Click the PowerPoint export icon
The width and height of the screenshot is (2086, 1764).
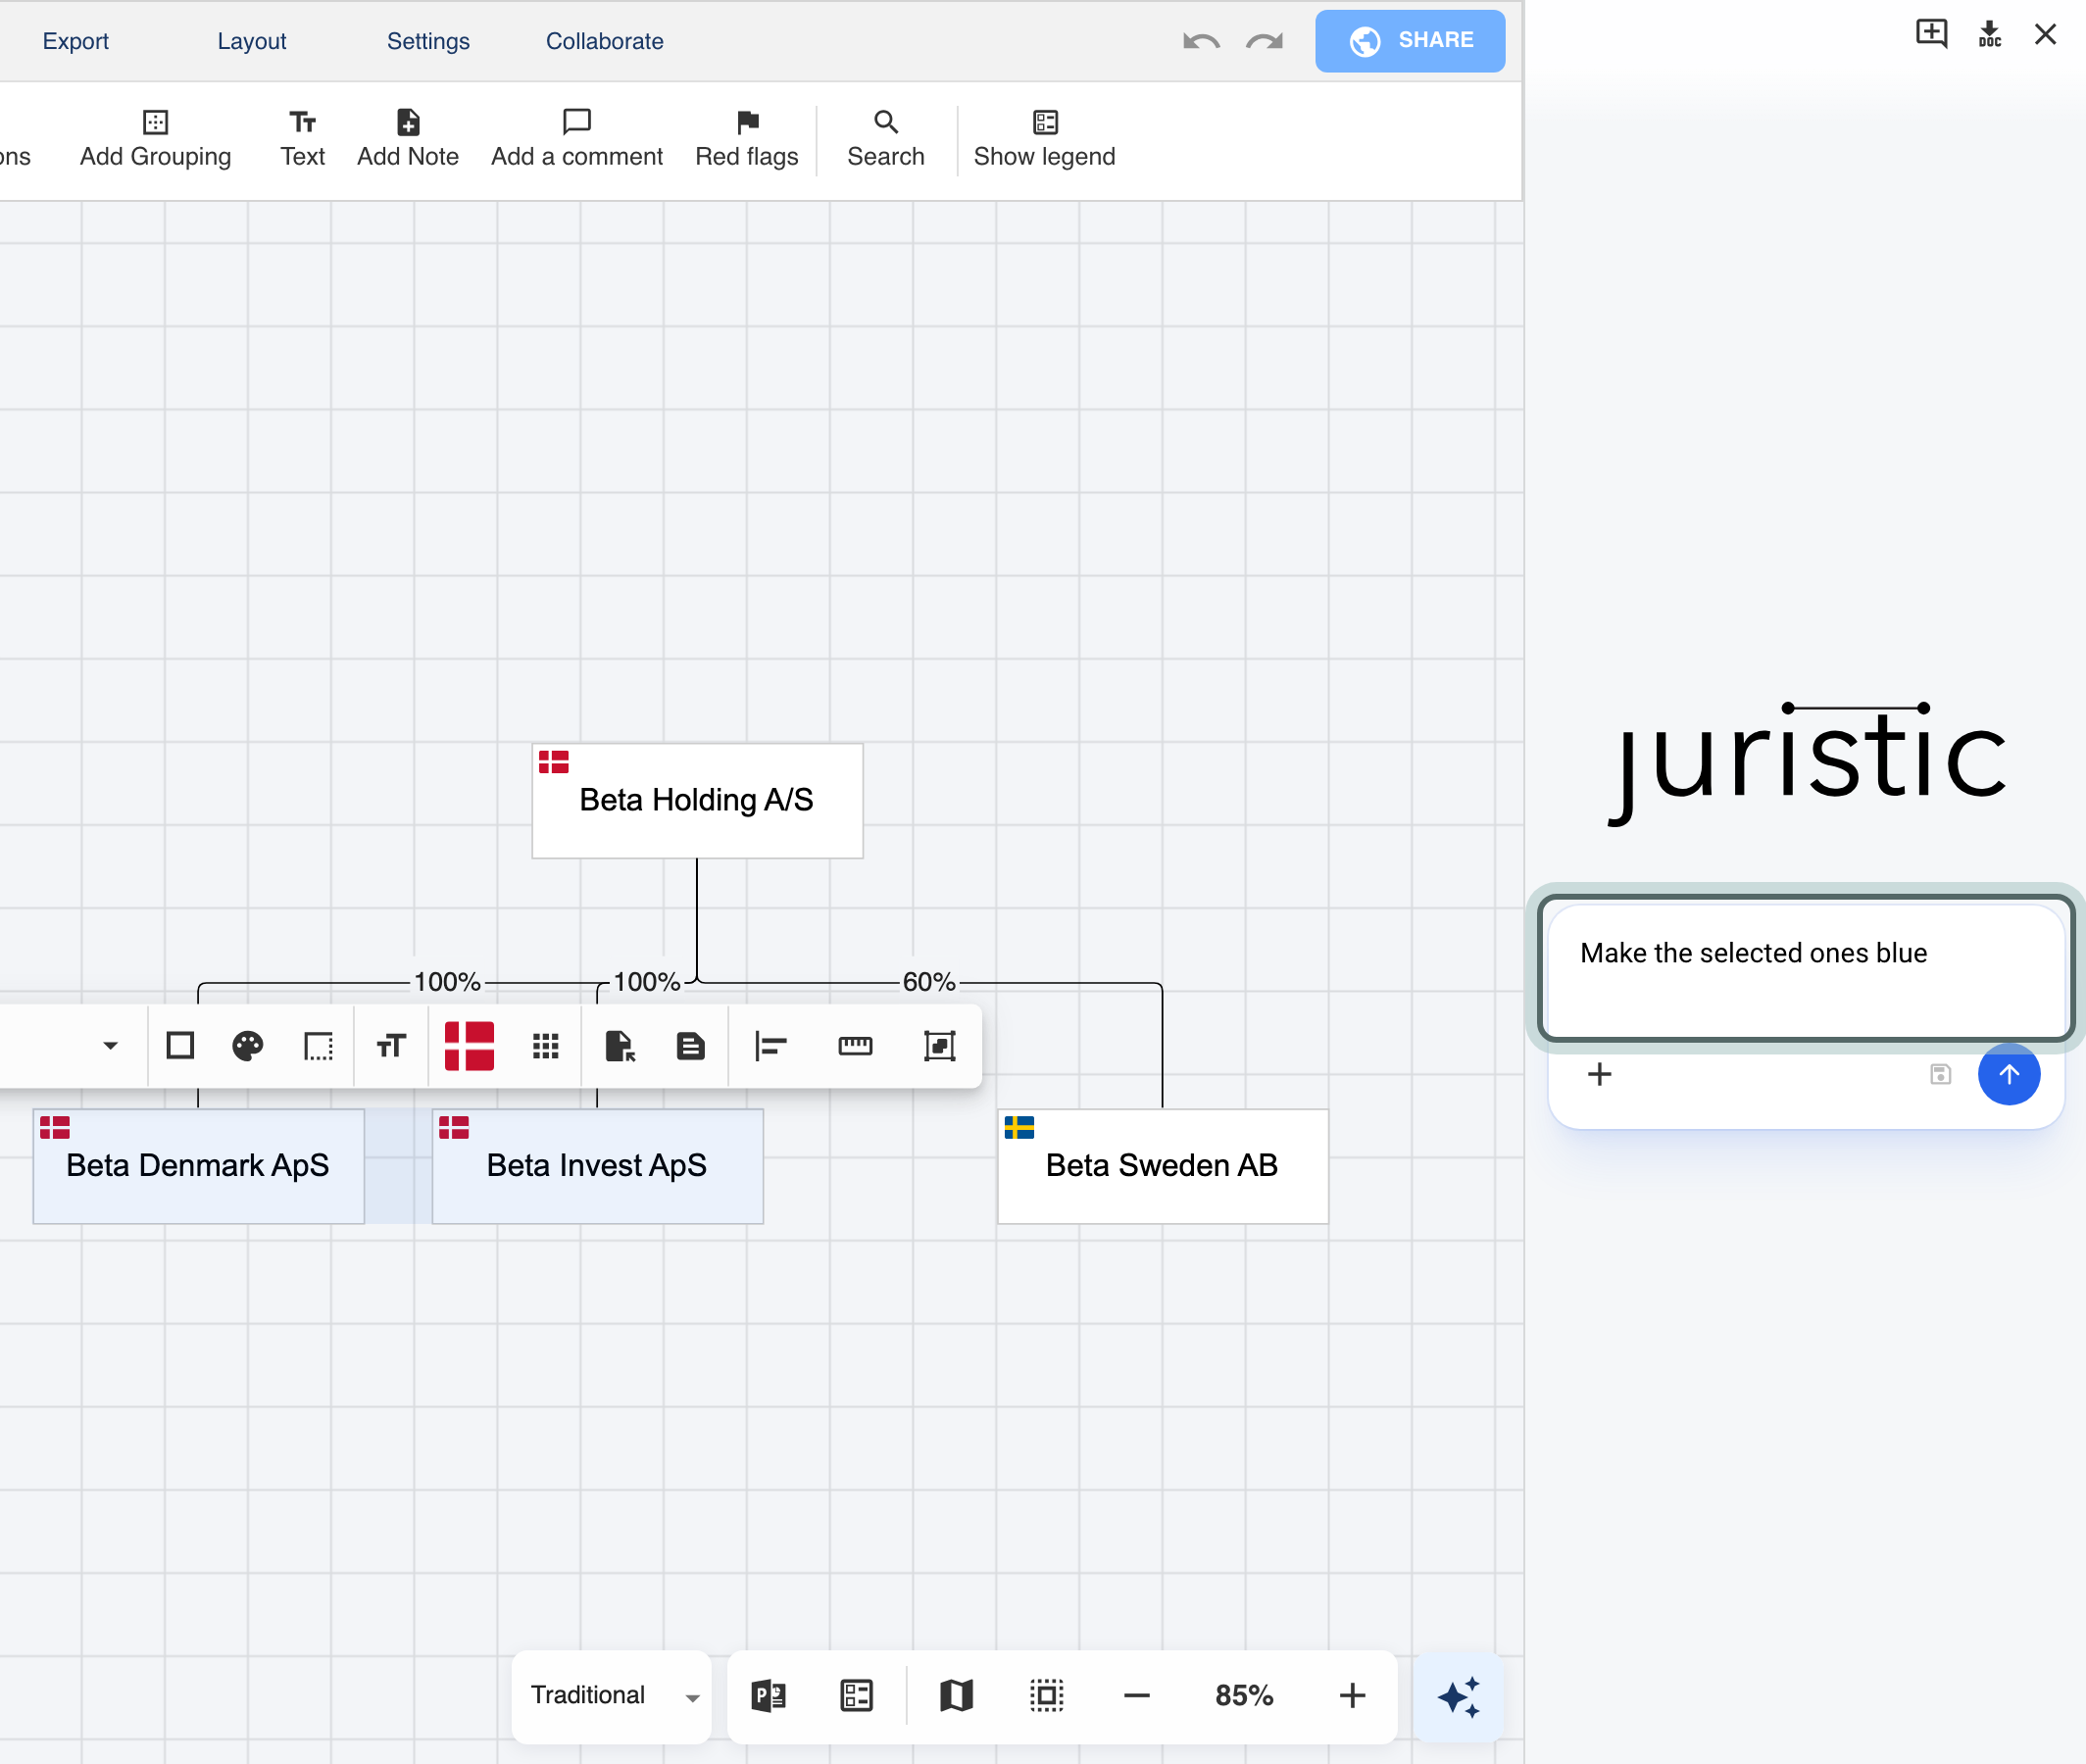pyautogui.click(x=768, y=1695)
